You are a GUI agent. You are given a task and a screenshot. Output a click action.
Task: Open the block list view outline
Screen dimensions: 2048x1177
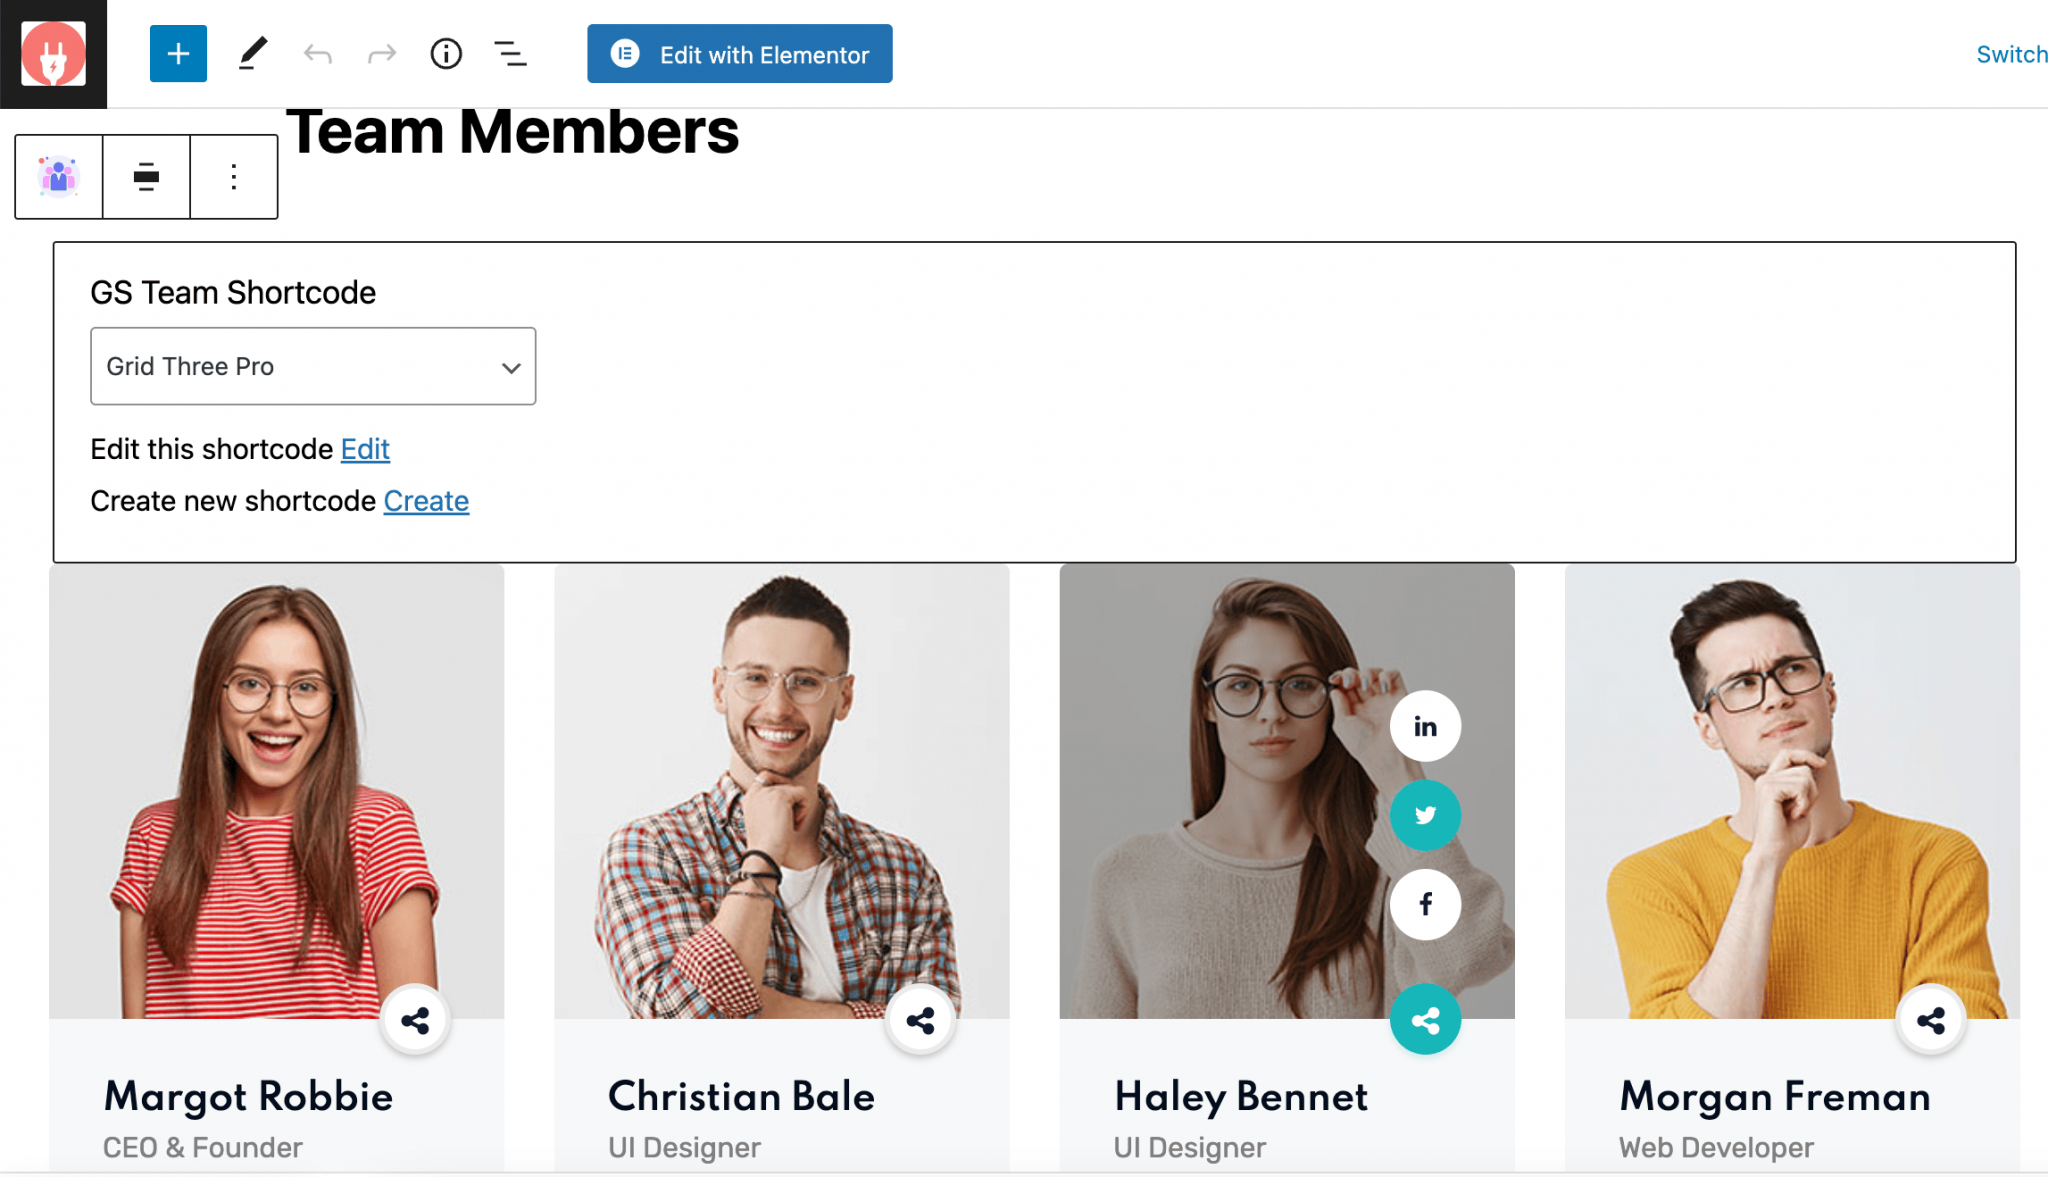510,54
